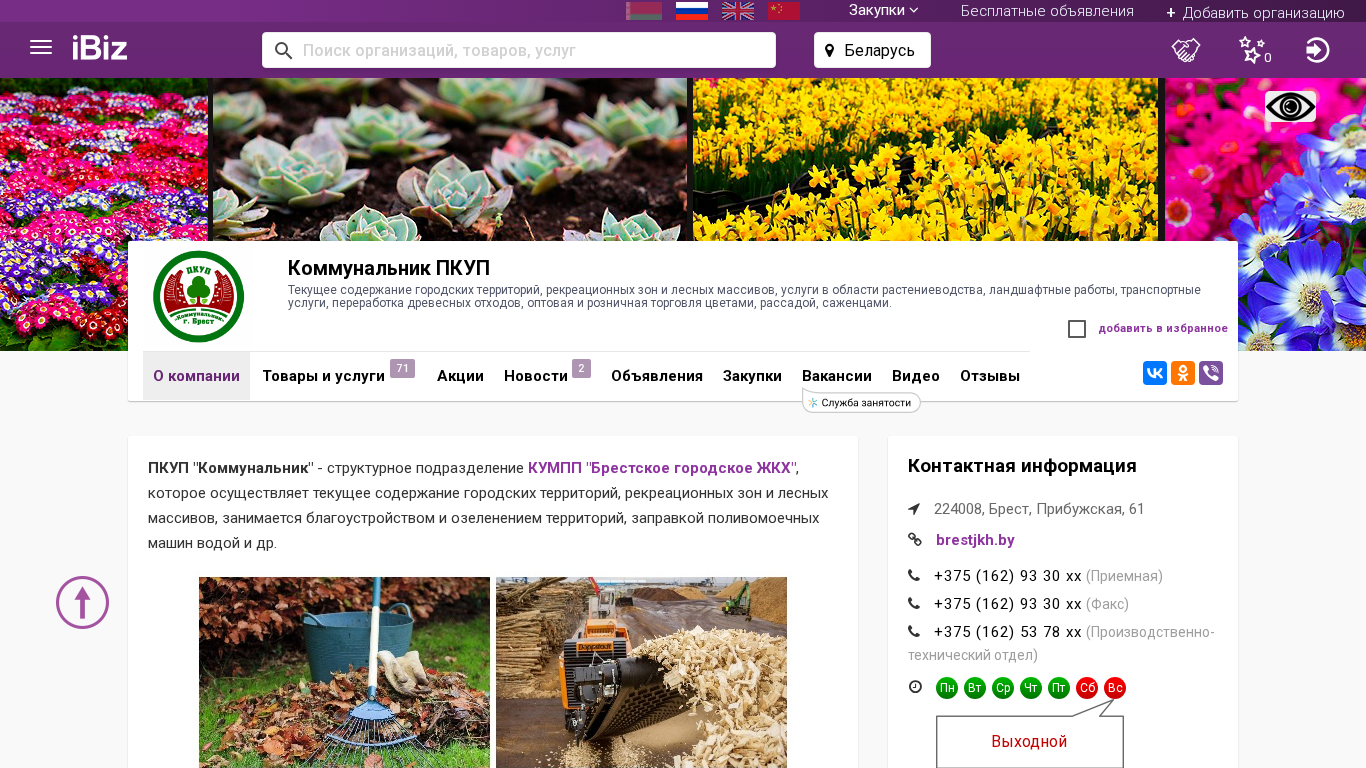
Task: Share on Odnoklassniki
Action: point(1183,373)
